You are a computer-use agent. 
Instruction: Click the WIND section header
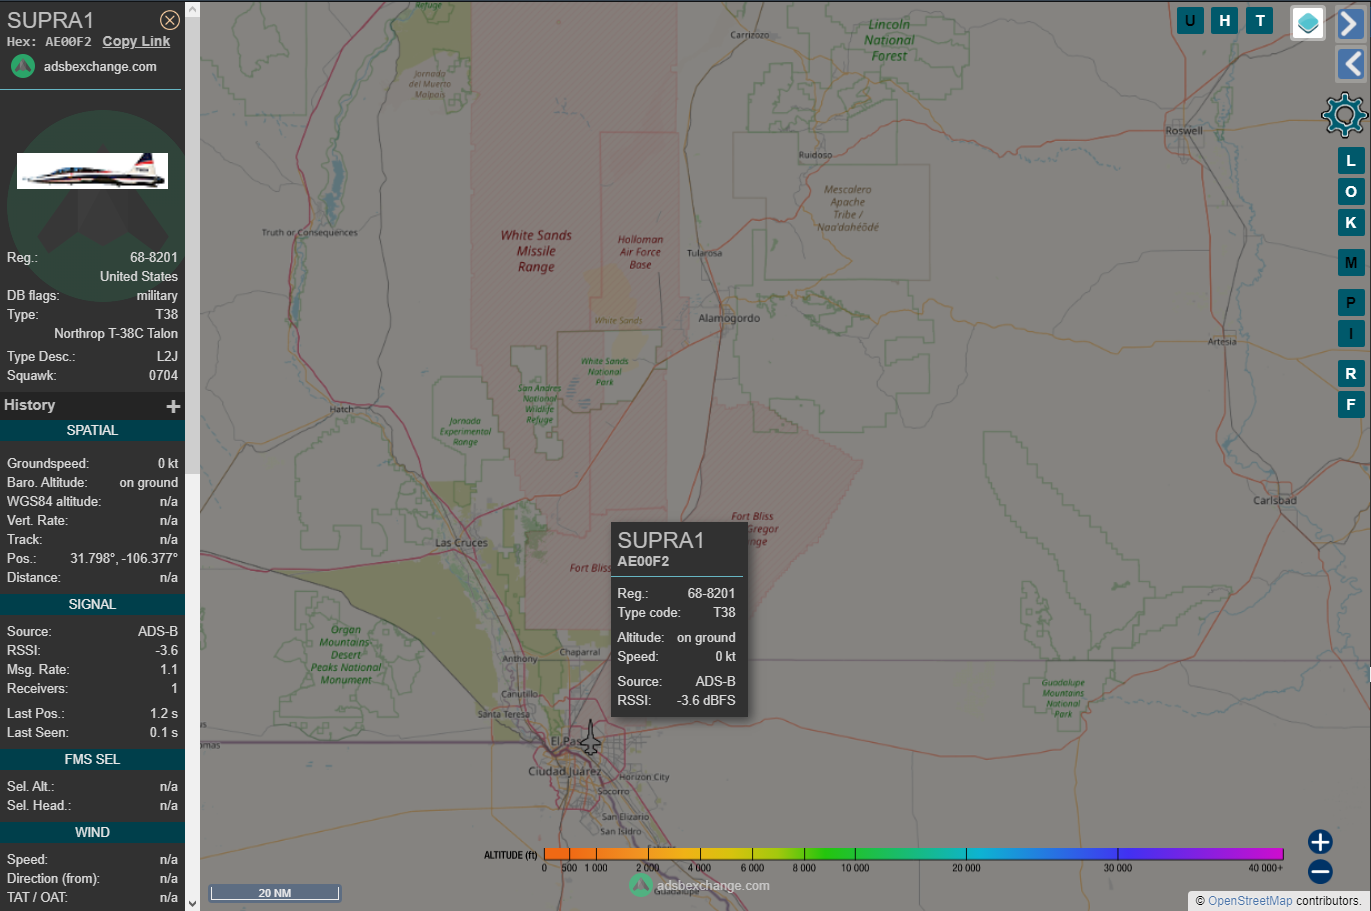(x=92, y=833)
